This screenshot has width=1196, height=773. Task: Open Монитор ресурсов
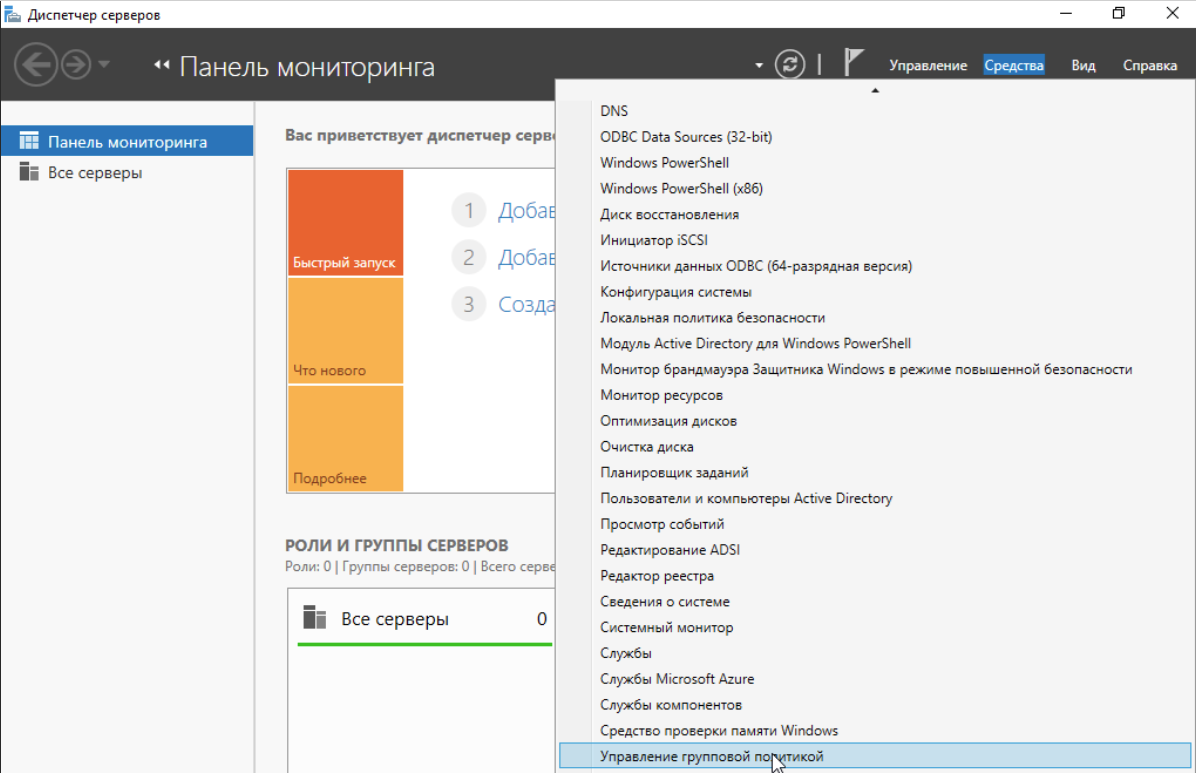[x=875, y=395]
